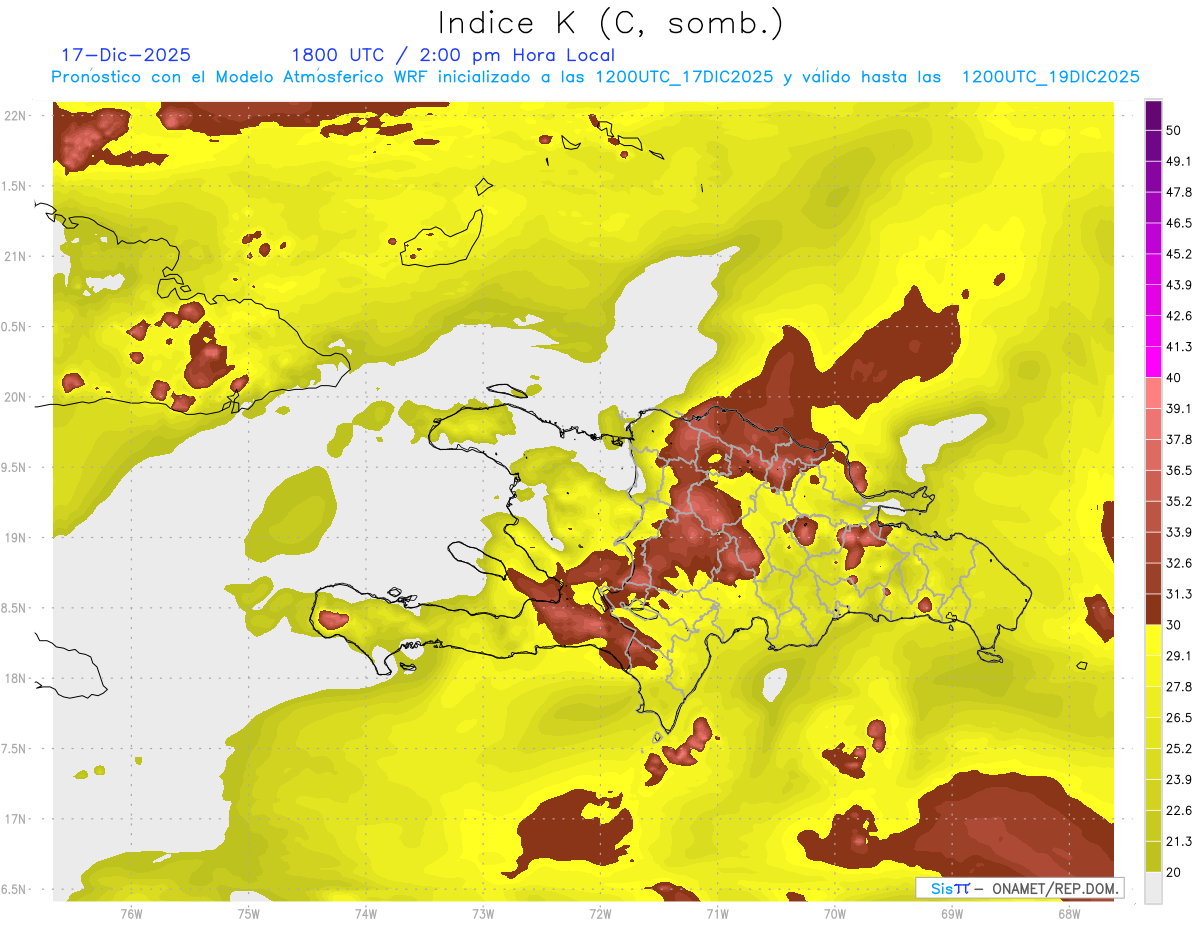Click the color scale value "49.1"
This screenshot has width=1200, height=927.
[x=1179, y=161]
